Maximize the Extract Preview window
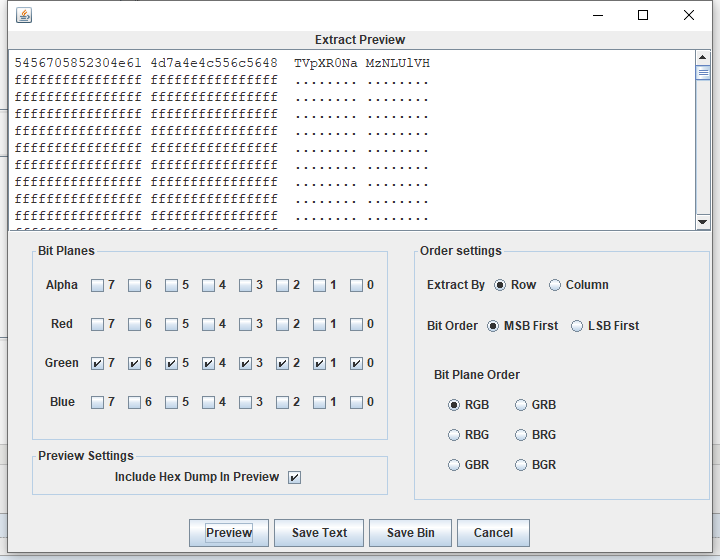 pyautogui.click(x=643, y=15)
